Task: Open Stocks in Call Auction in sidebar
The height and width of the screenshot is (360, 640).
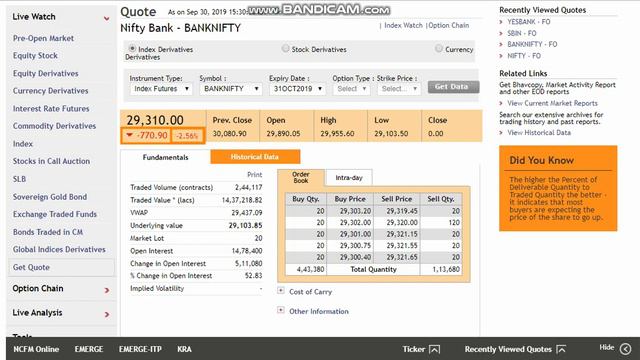Action: click(51, 161)
